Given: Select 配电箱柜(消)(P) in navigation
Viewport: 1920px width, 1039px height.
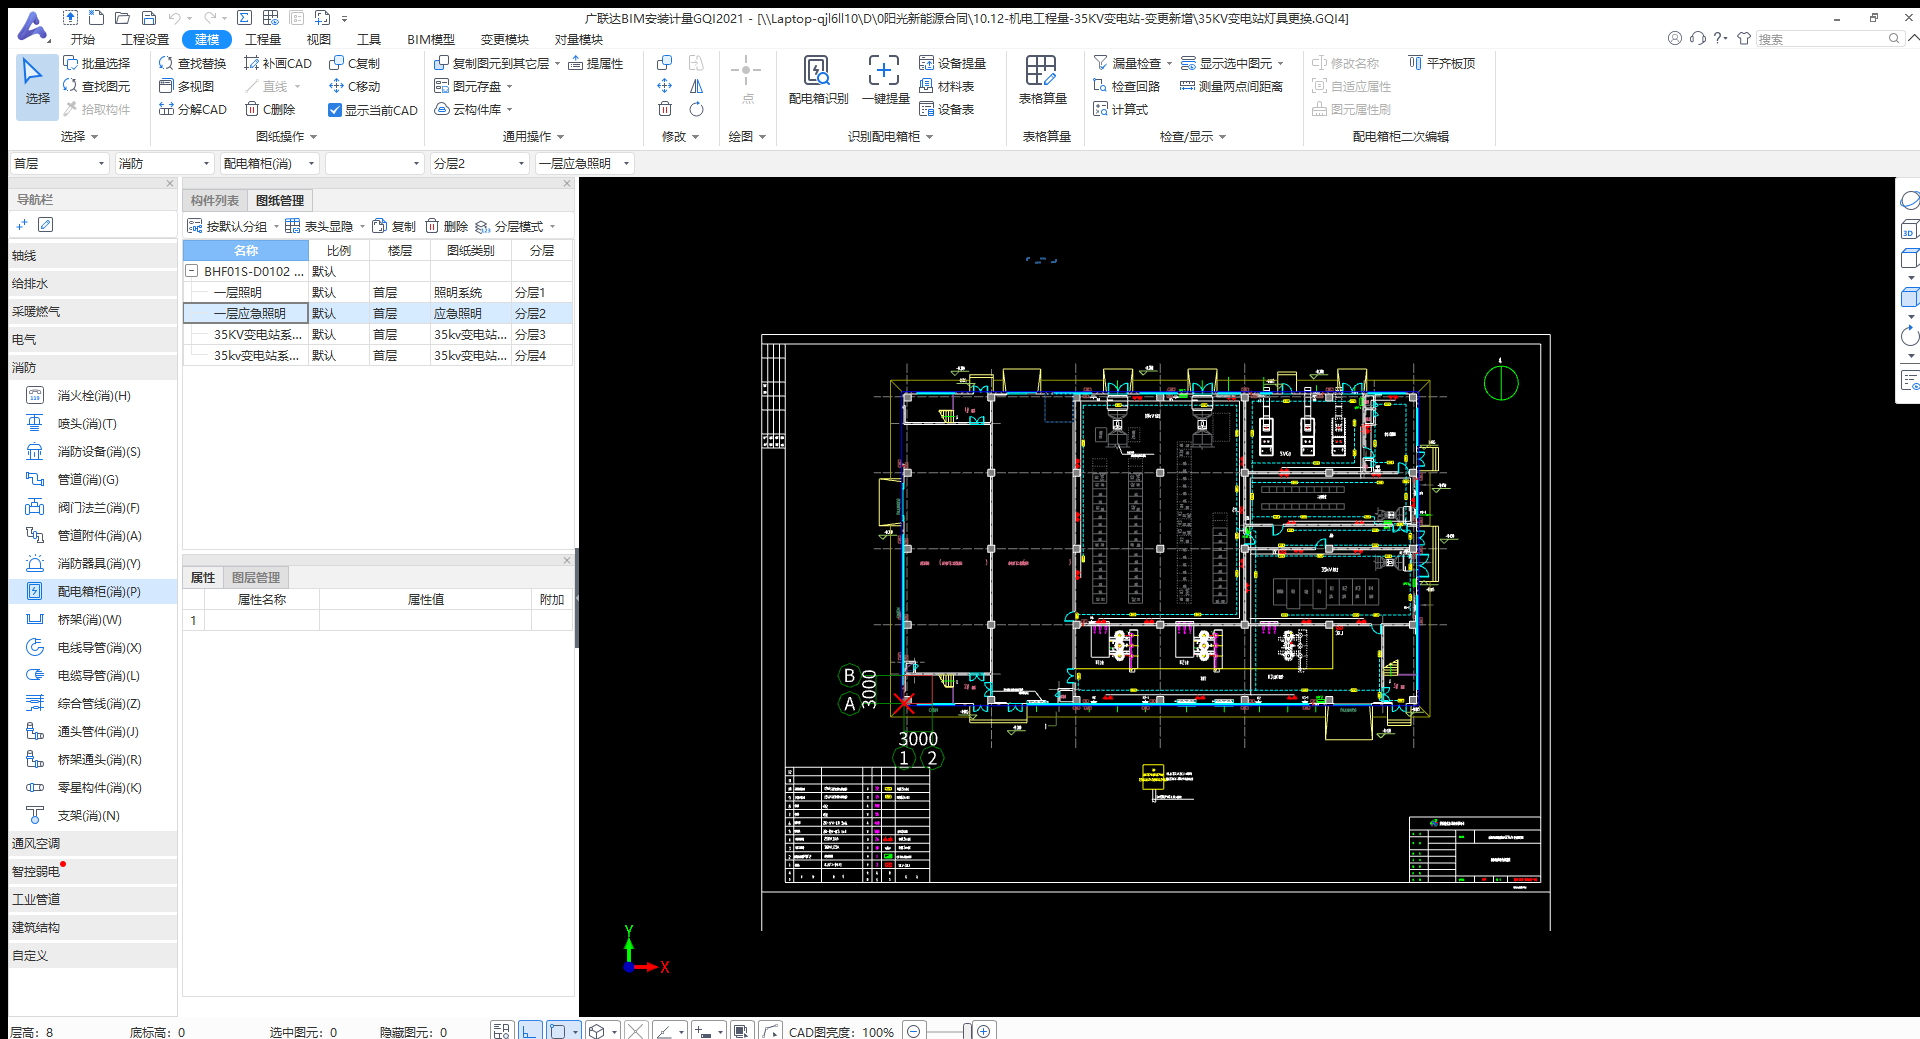Looking at the screenshot, I should [x=92, y=591].
